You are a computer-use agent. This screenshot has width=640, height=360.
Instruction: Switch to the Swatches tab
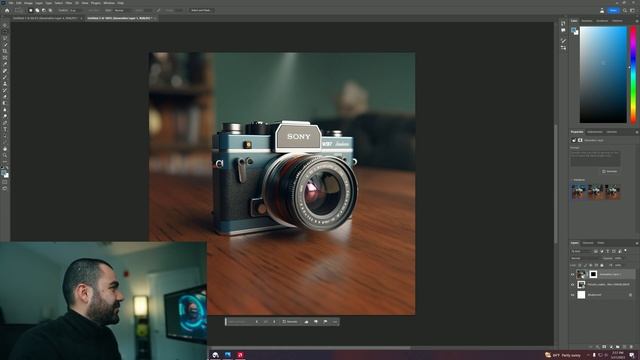(587, 21)
